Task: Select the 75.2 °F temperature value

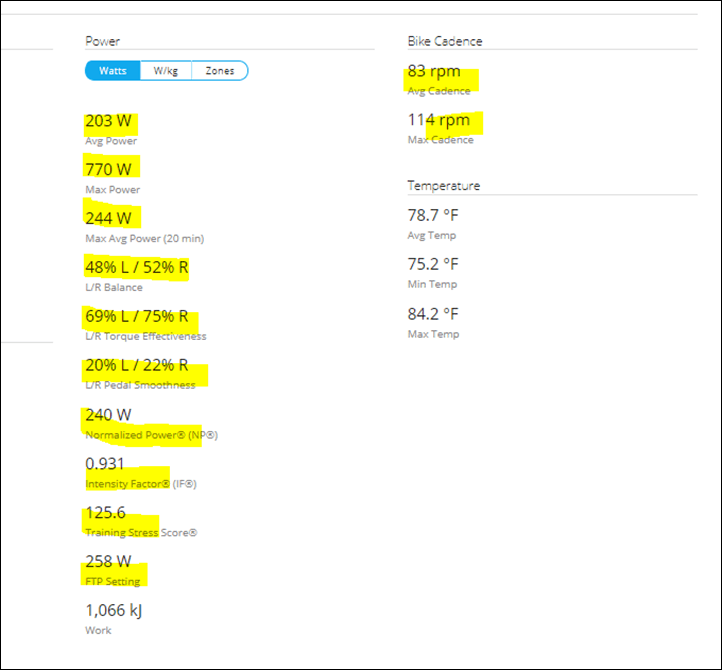Action: click(x=433, y=264)
